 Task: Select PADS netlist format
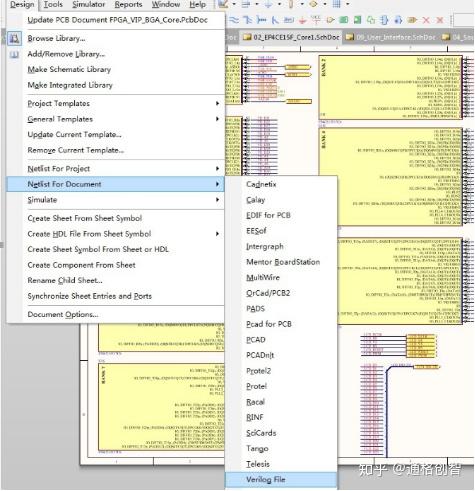tap(281, 309)
